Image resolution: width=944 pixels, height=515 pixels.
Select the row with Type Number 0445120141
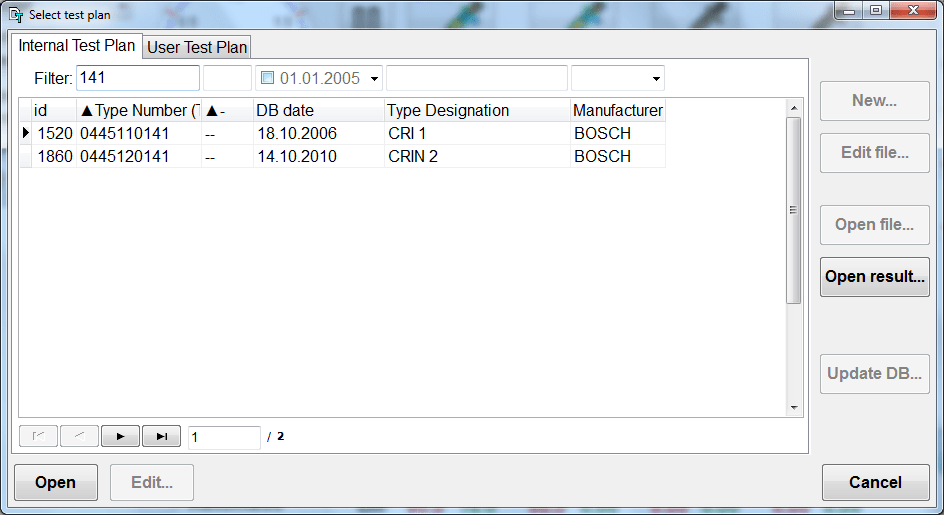125,156
